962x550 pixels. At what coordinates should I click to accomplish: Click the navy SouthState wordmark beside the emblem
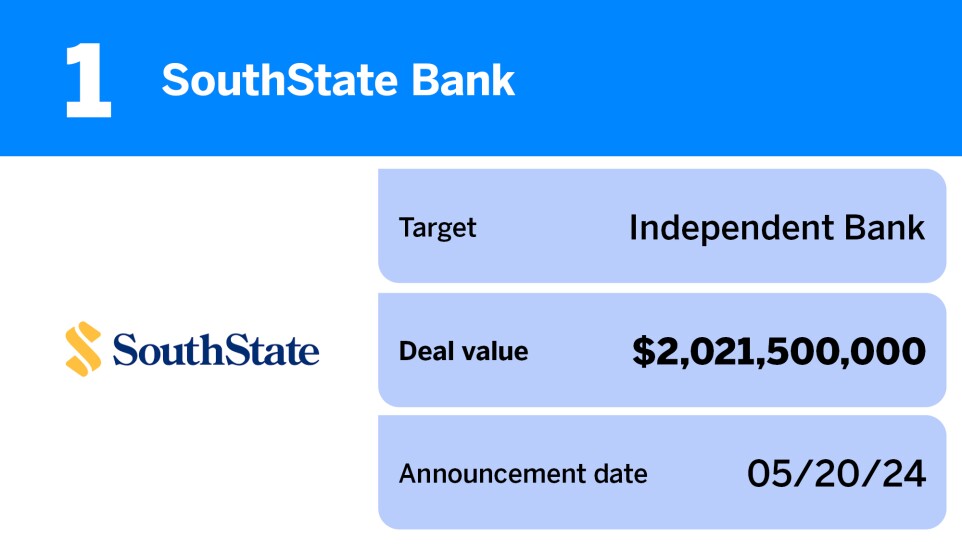pos(216,350)
